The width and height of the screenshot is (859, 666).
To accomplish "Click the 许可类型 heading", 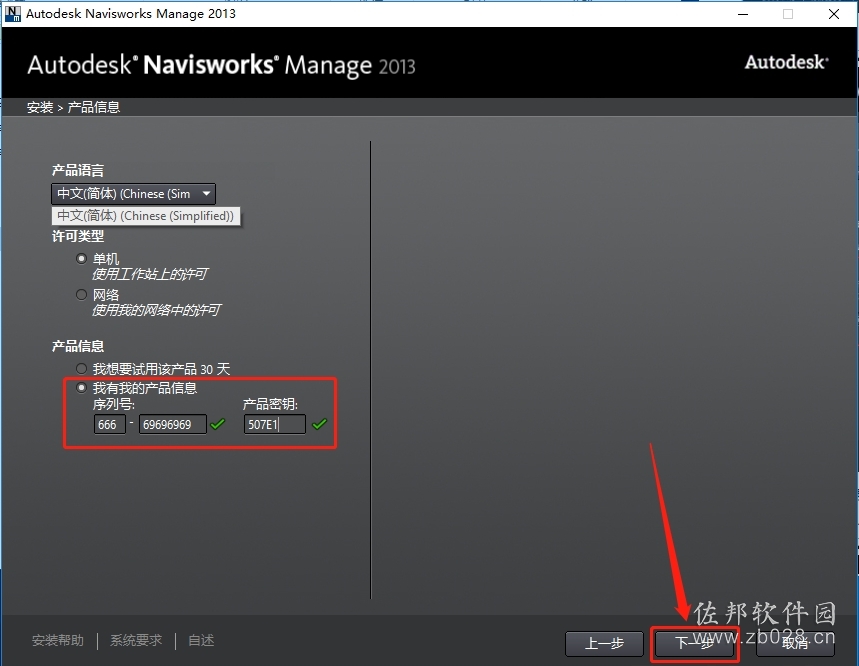I will point(78,237).
